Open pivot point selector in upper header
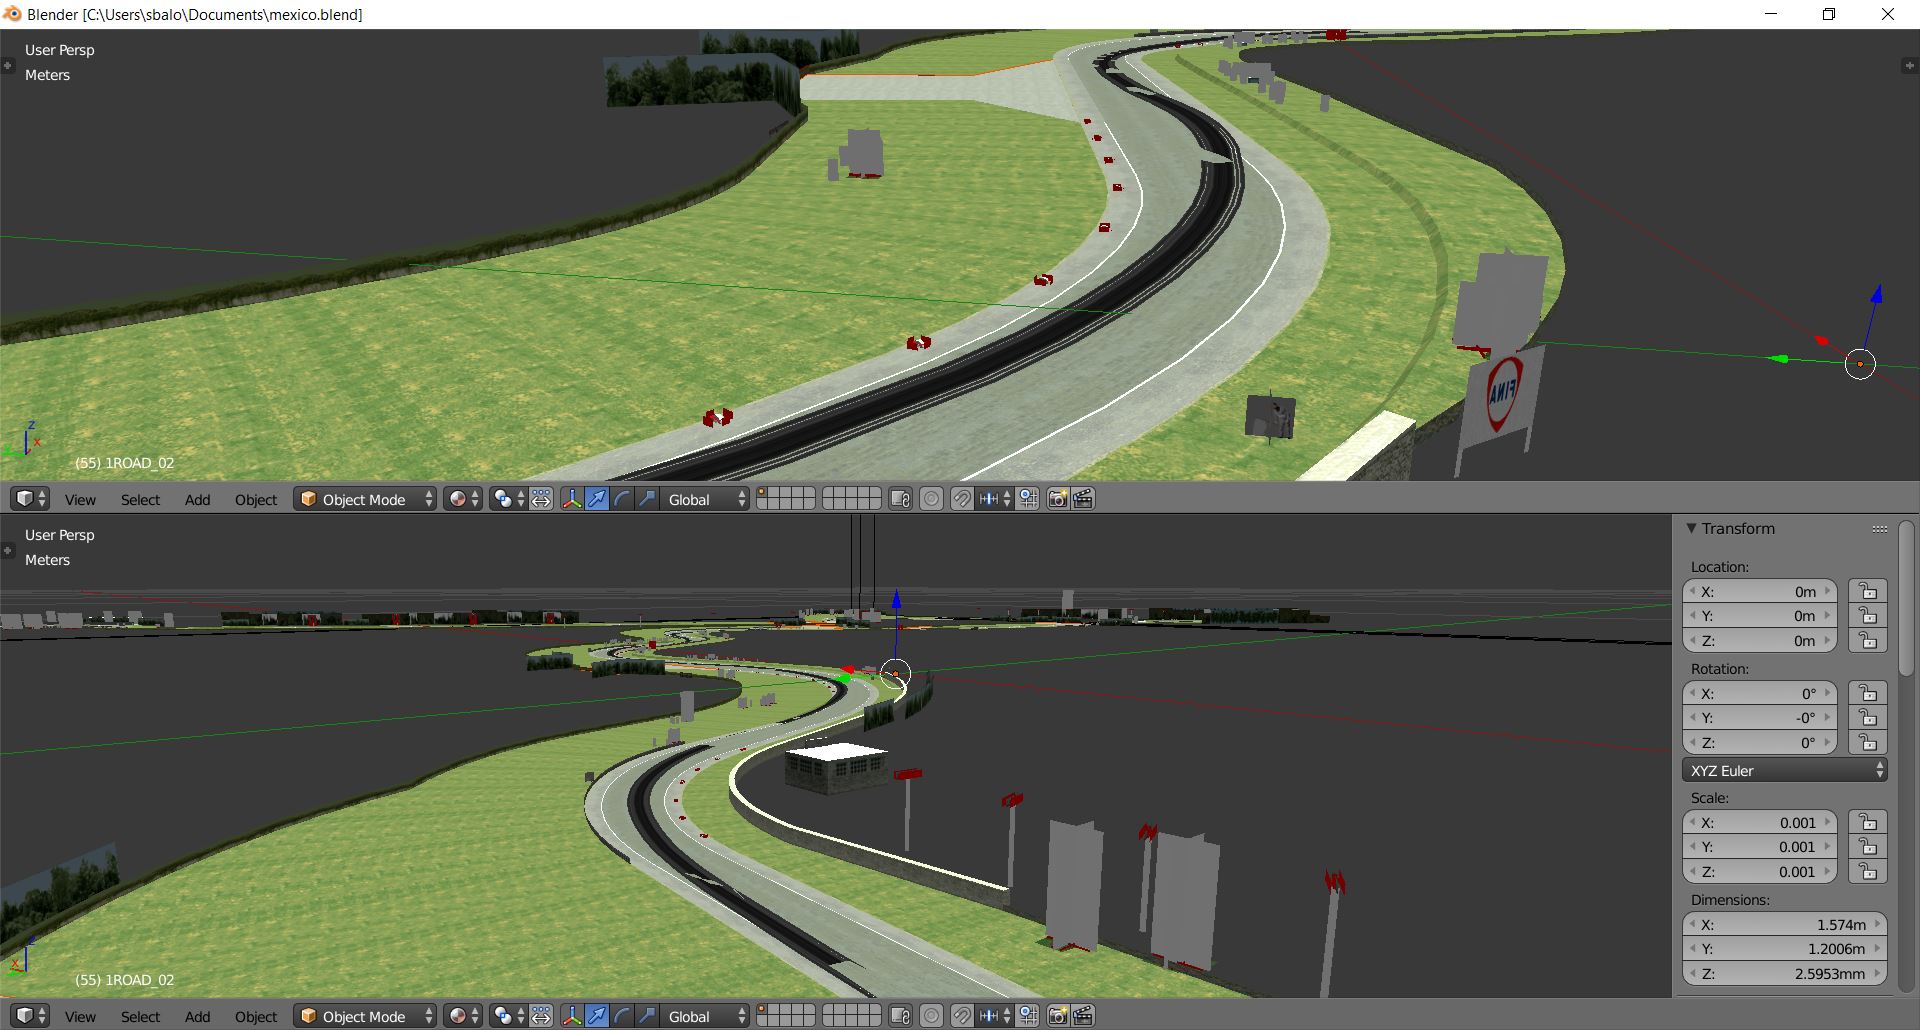The image size is (1920, 1030). [x=509, y=499]
